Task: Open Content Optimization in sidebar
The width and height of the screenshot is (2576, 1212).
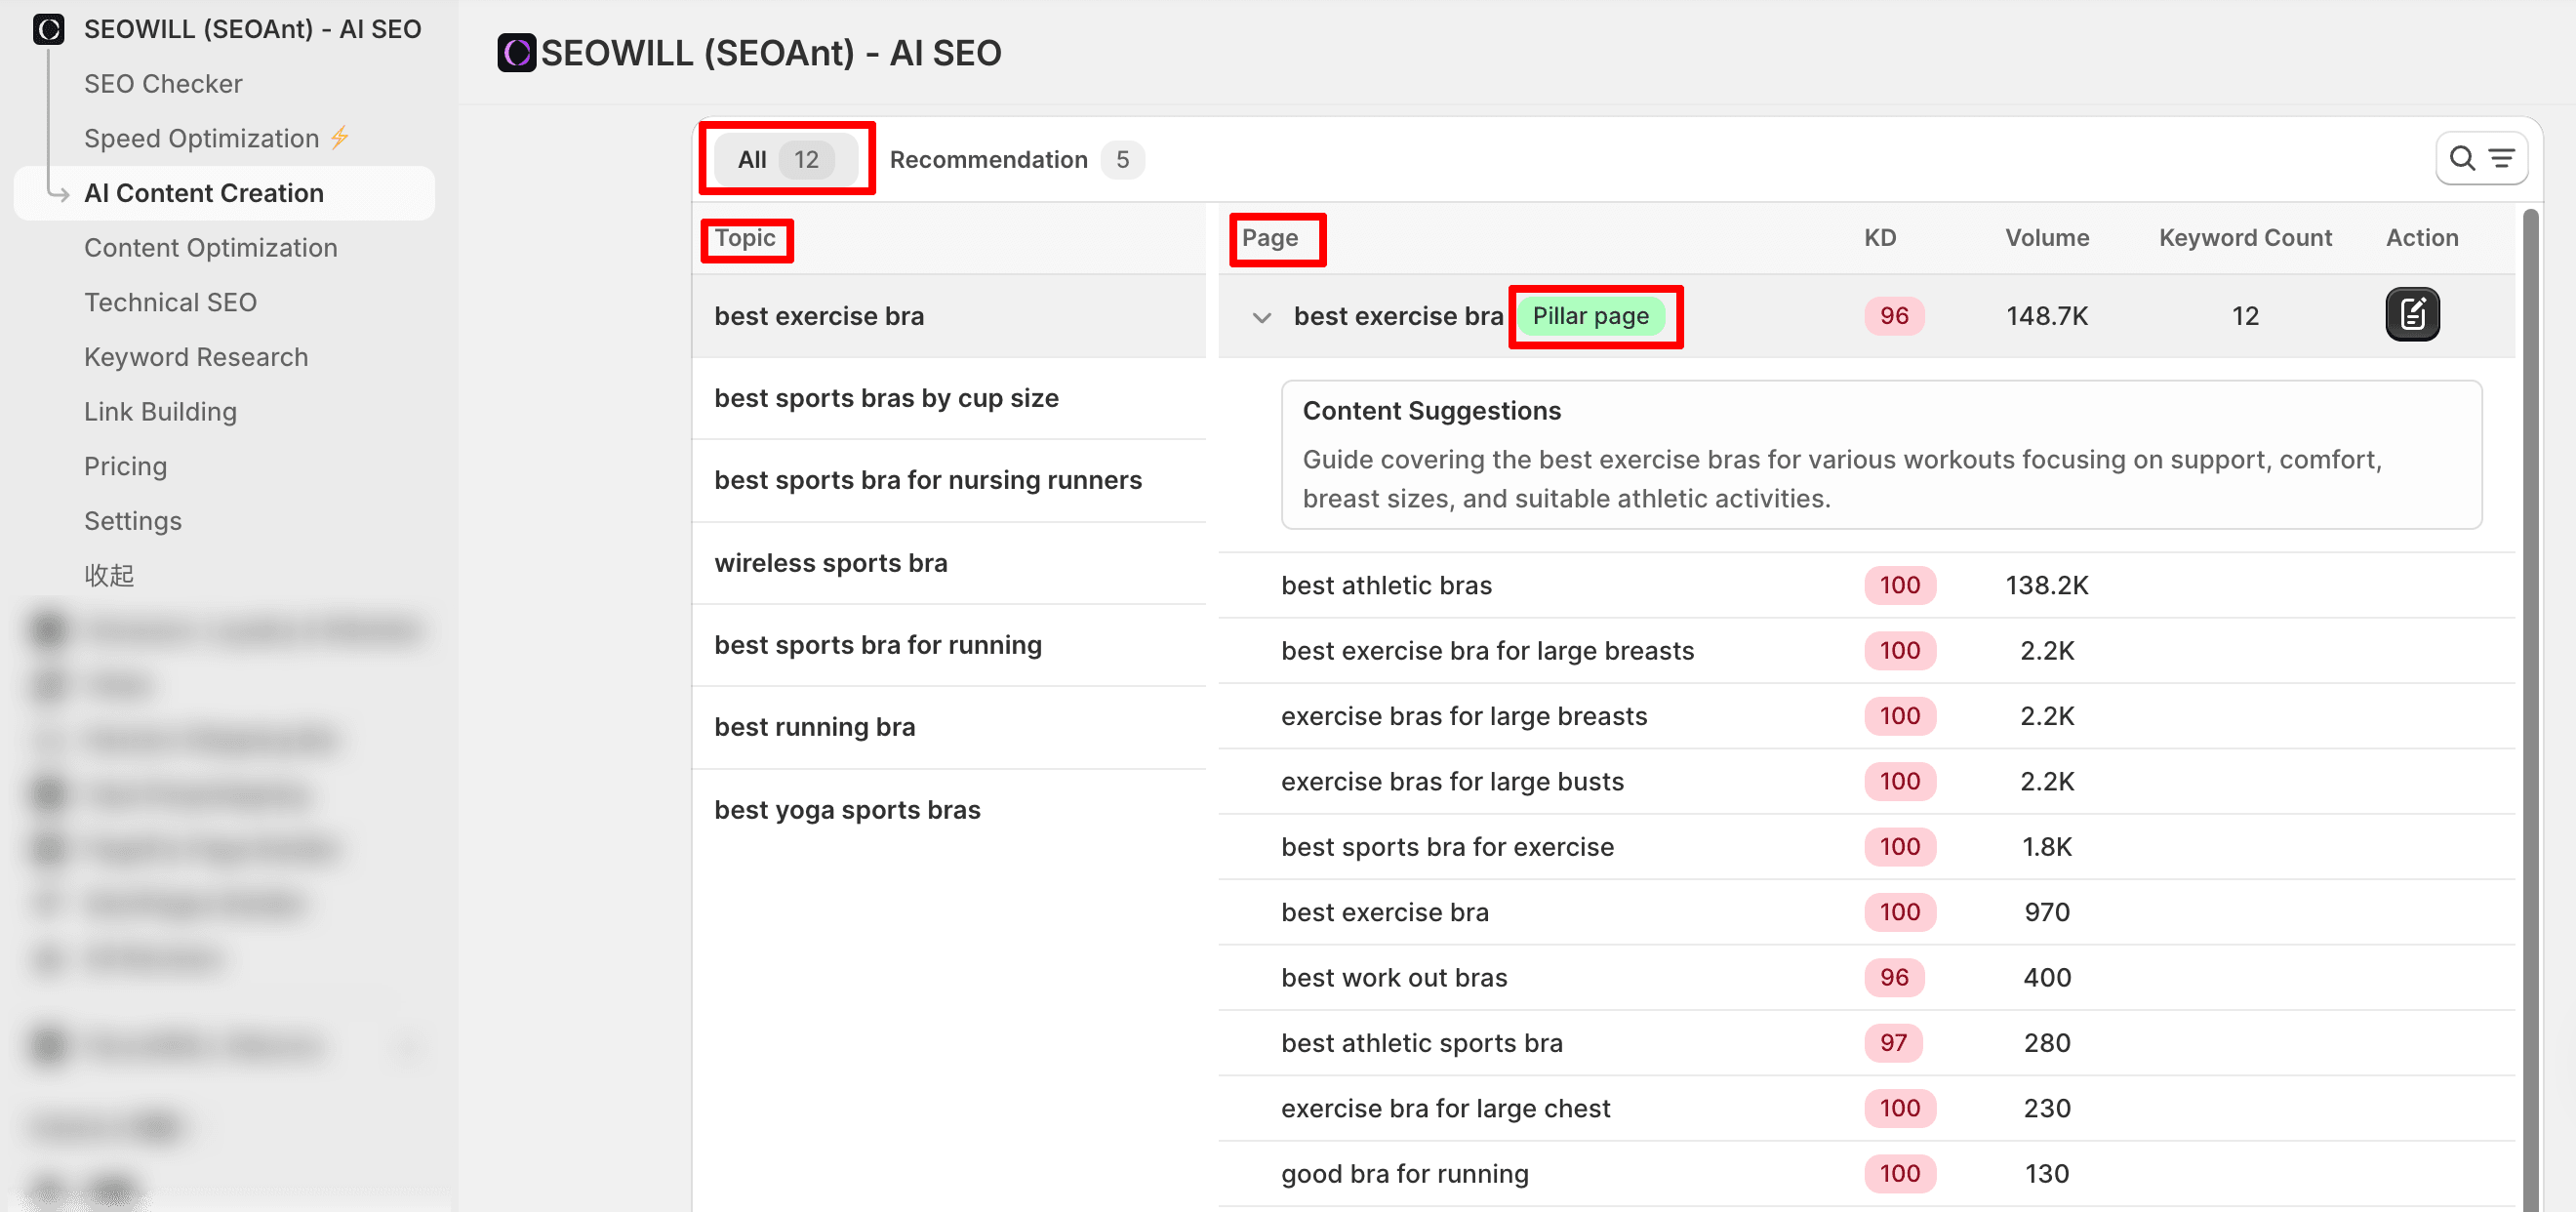Action: [x=210, y=247]
